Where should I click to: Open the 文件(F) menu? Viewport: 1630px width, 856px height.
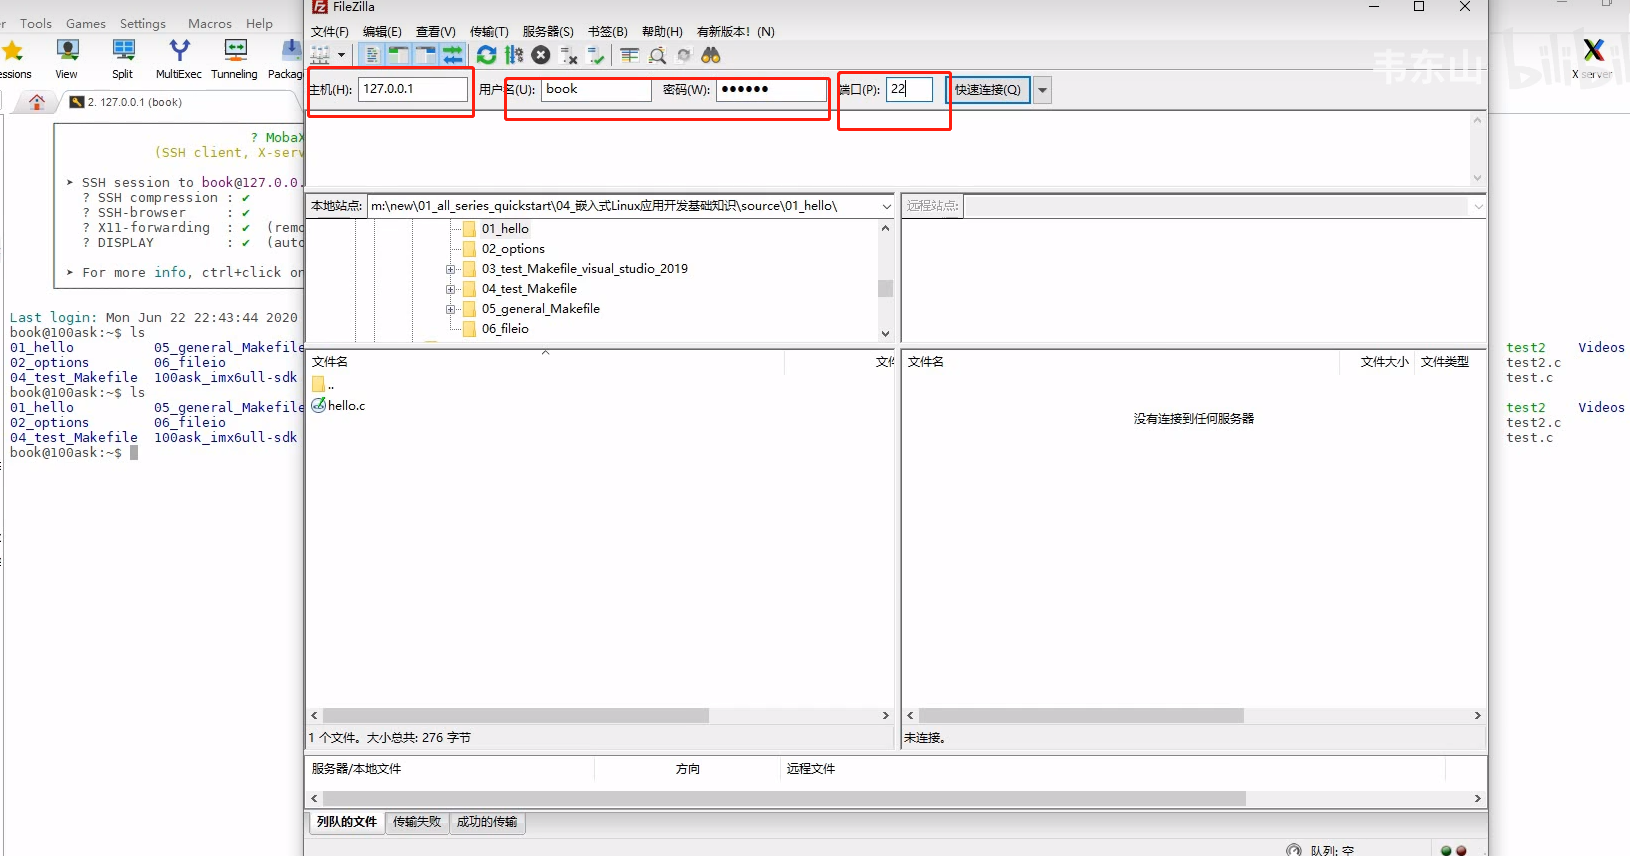[x=330, y=32]
